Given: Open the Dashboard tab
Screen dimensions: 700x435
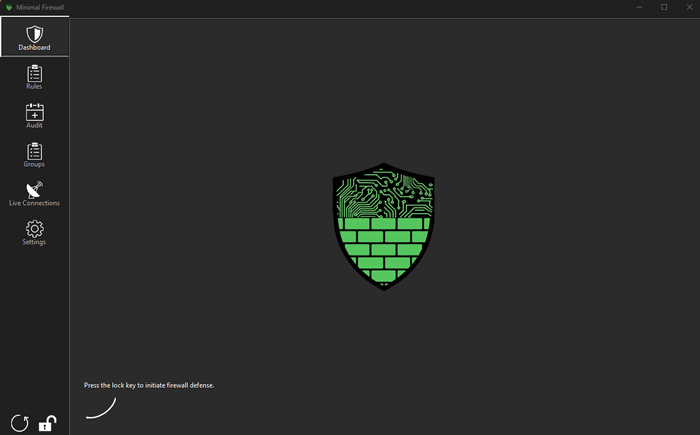Looking at the screenshot, I should [x=34, y=37].
